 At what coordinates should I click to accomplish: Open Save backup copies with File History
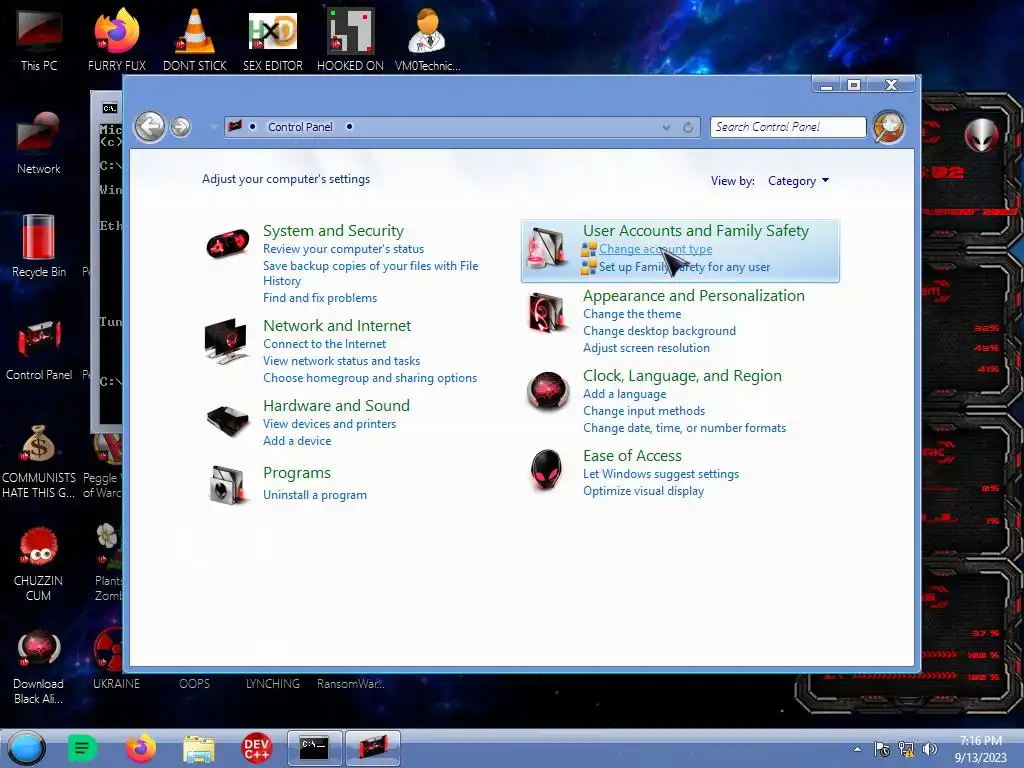coord(370,273)
